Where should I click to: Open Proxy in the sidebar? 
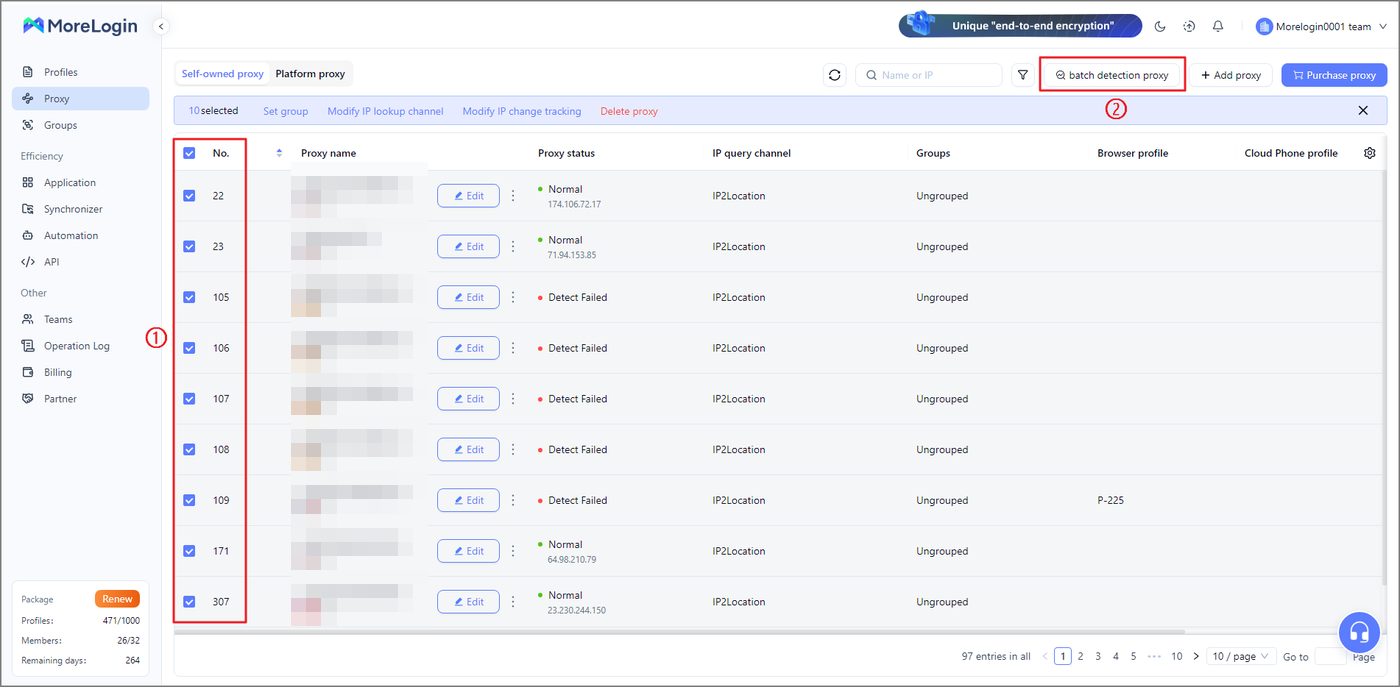[80, 99]
